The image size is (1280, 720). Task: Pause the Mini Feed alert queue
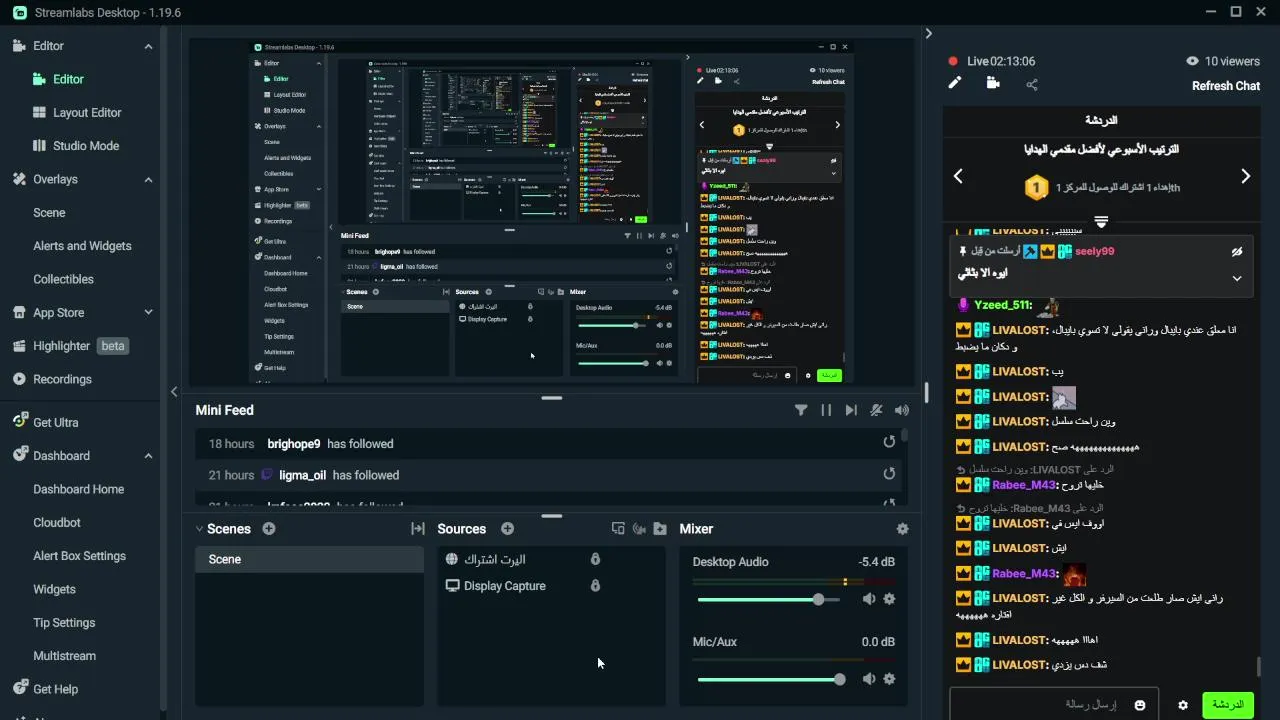click(x=826, y=410)
